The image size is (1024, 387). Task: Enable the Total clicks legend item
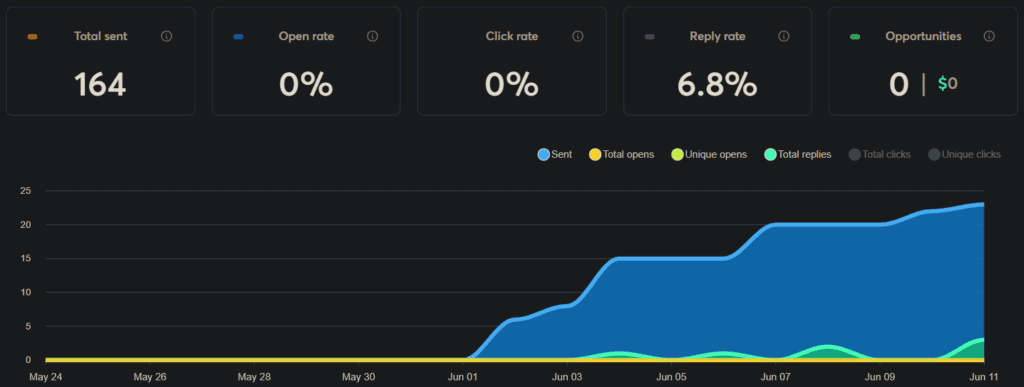coord(879,155)
